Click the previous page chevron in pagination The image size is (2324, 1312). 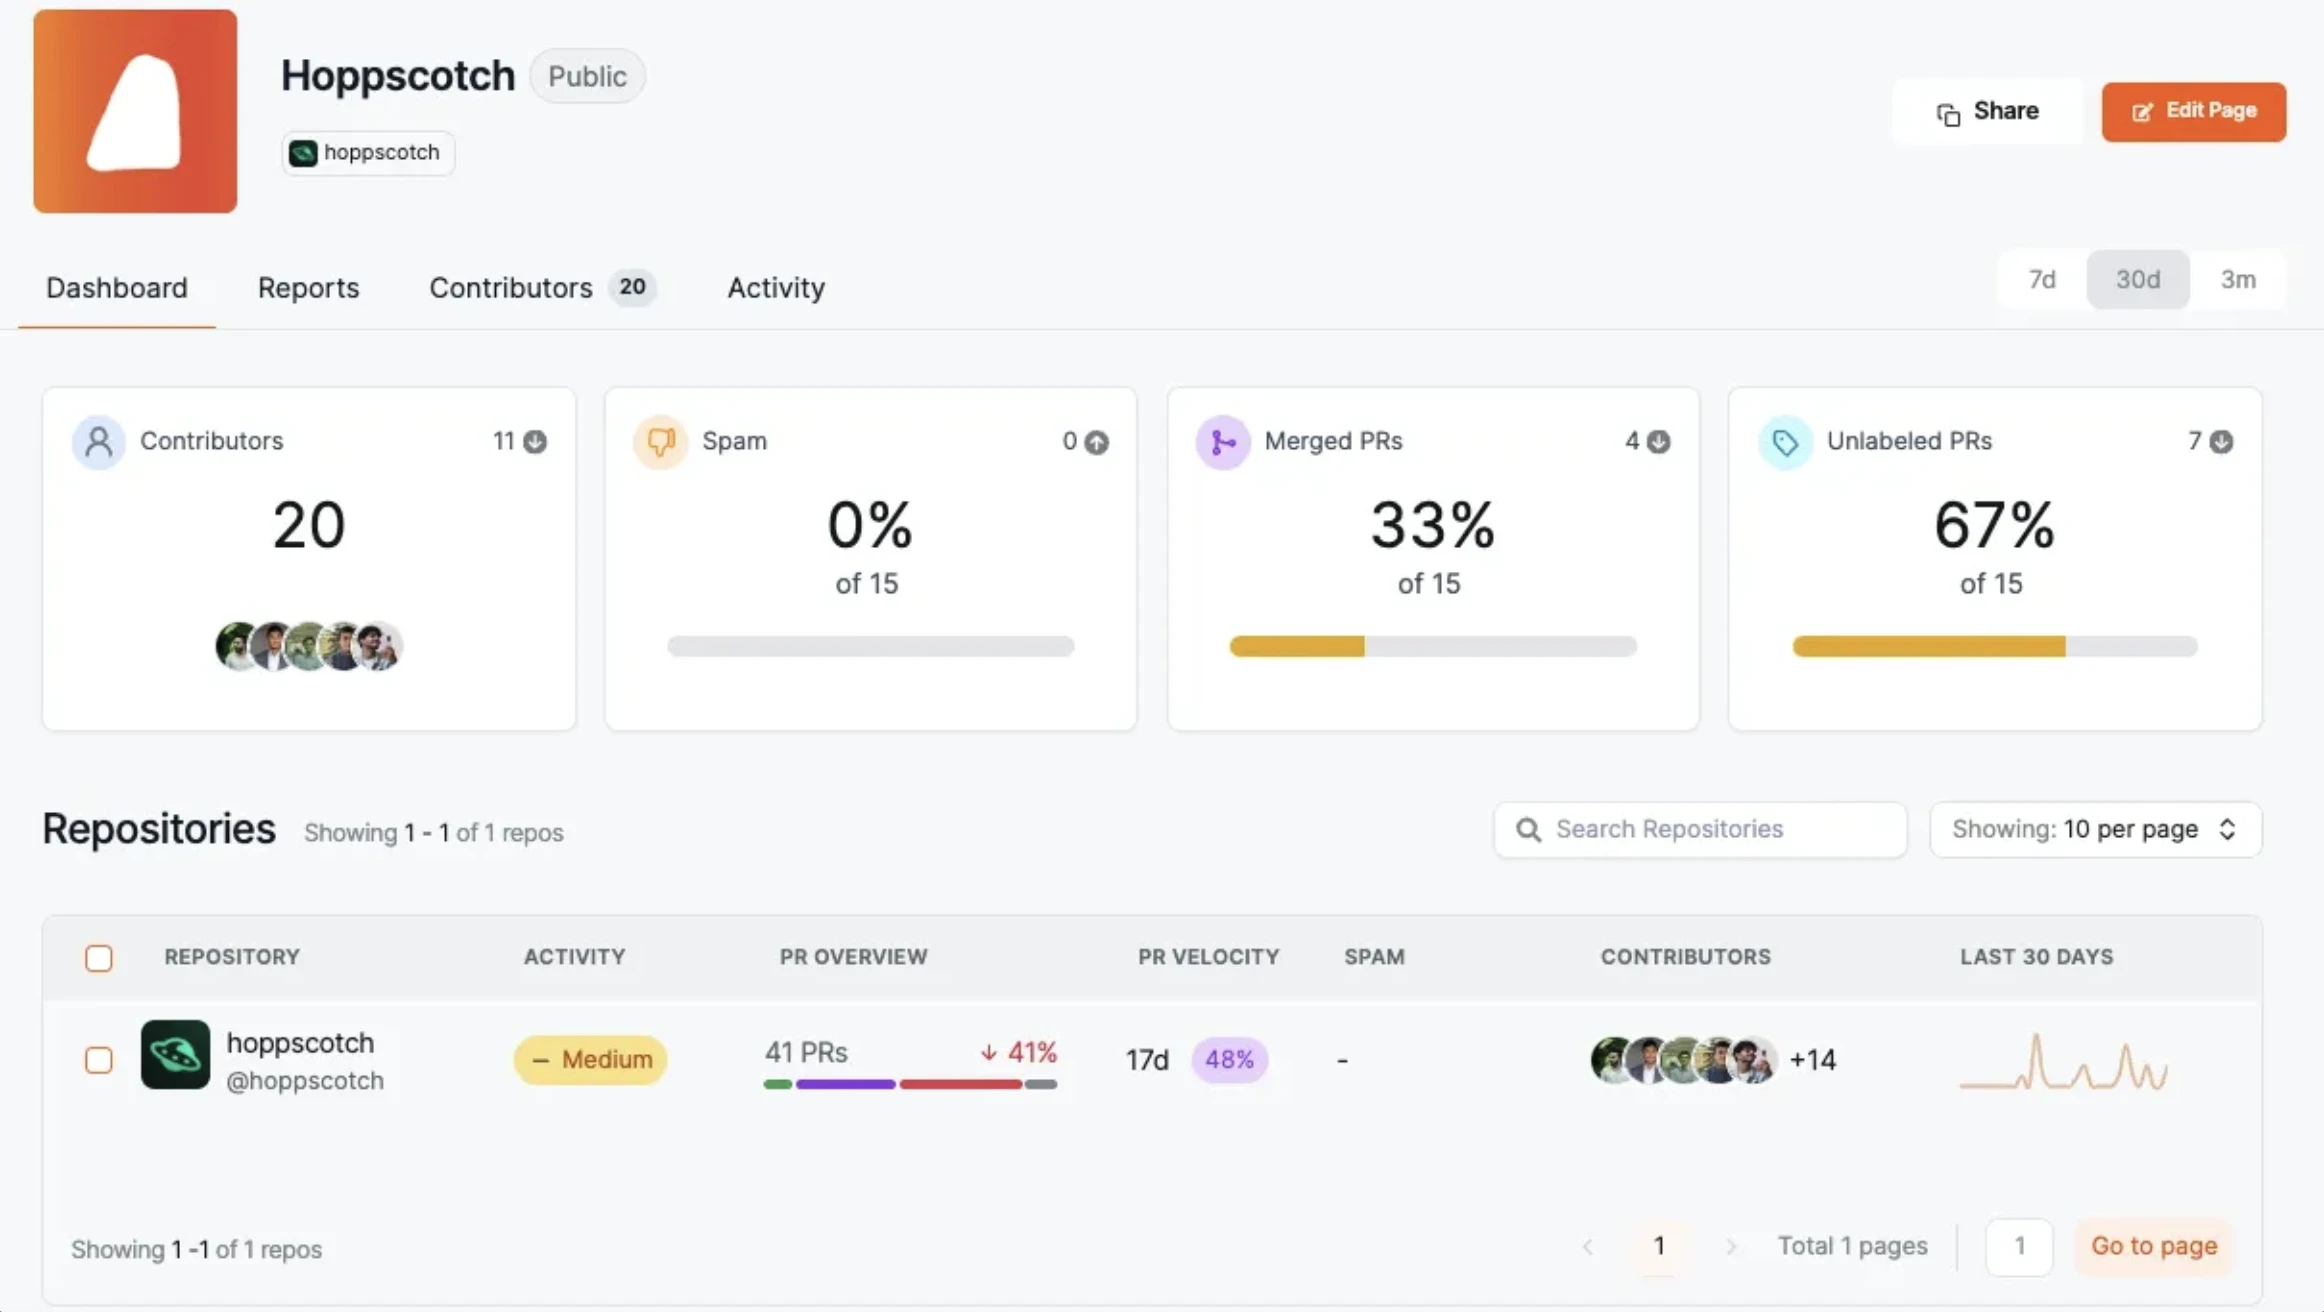(x=1588, y=1246)
